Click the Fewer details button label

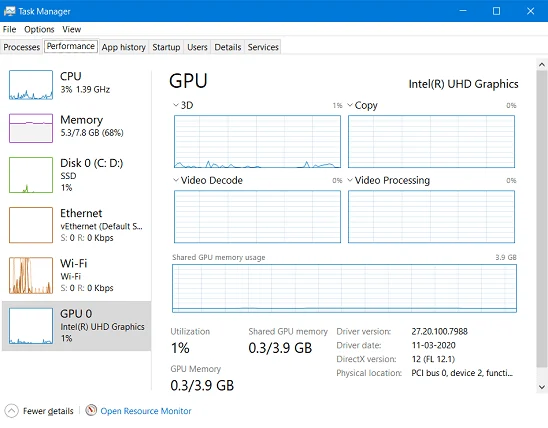[x=48, y=411]
